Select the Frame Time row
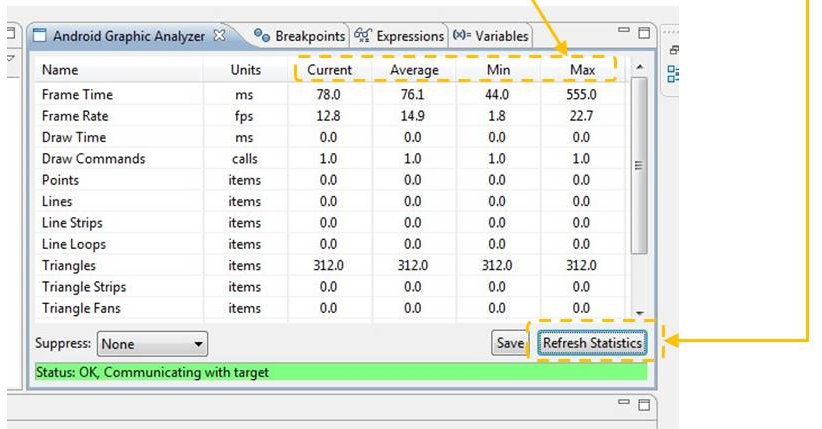Screen dimensions: 822x429 coord(330,94)
